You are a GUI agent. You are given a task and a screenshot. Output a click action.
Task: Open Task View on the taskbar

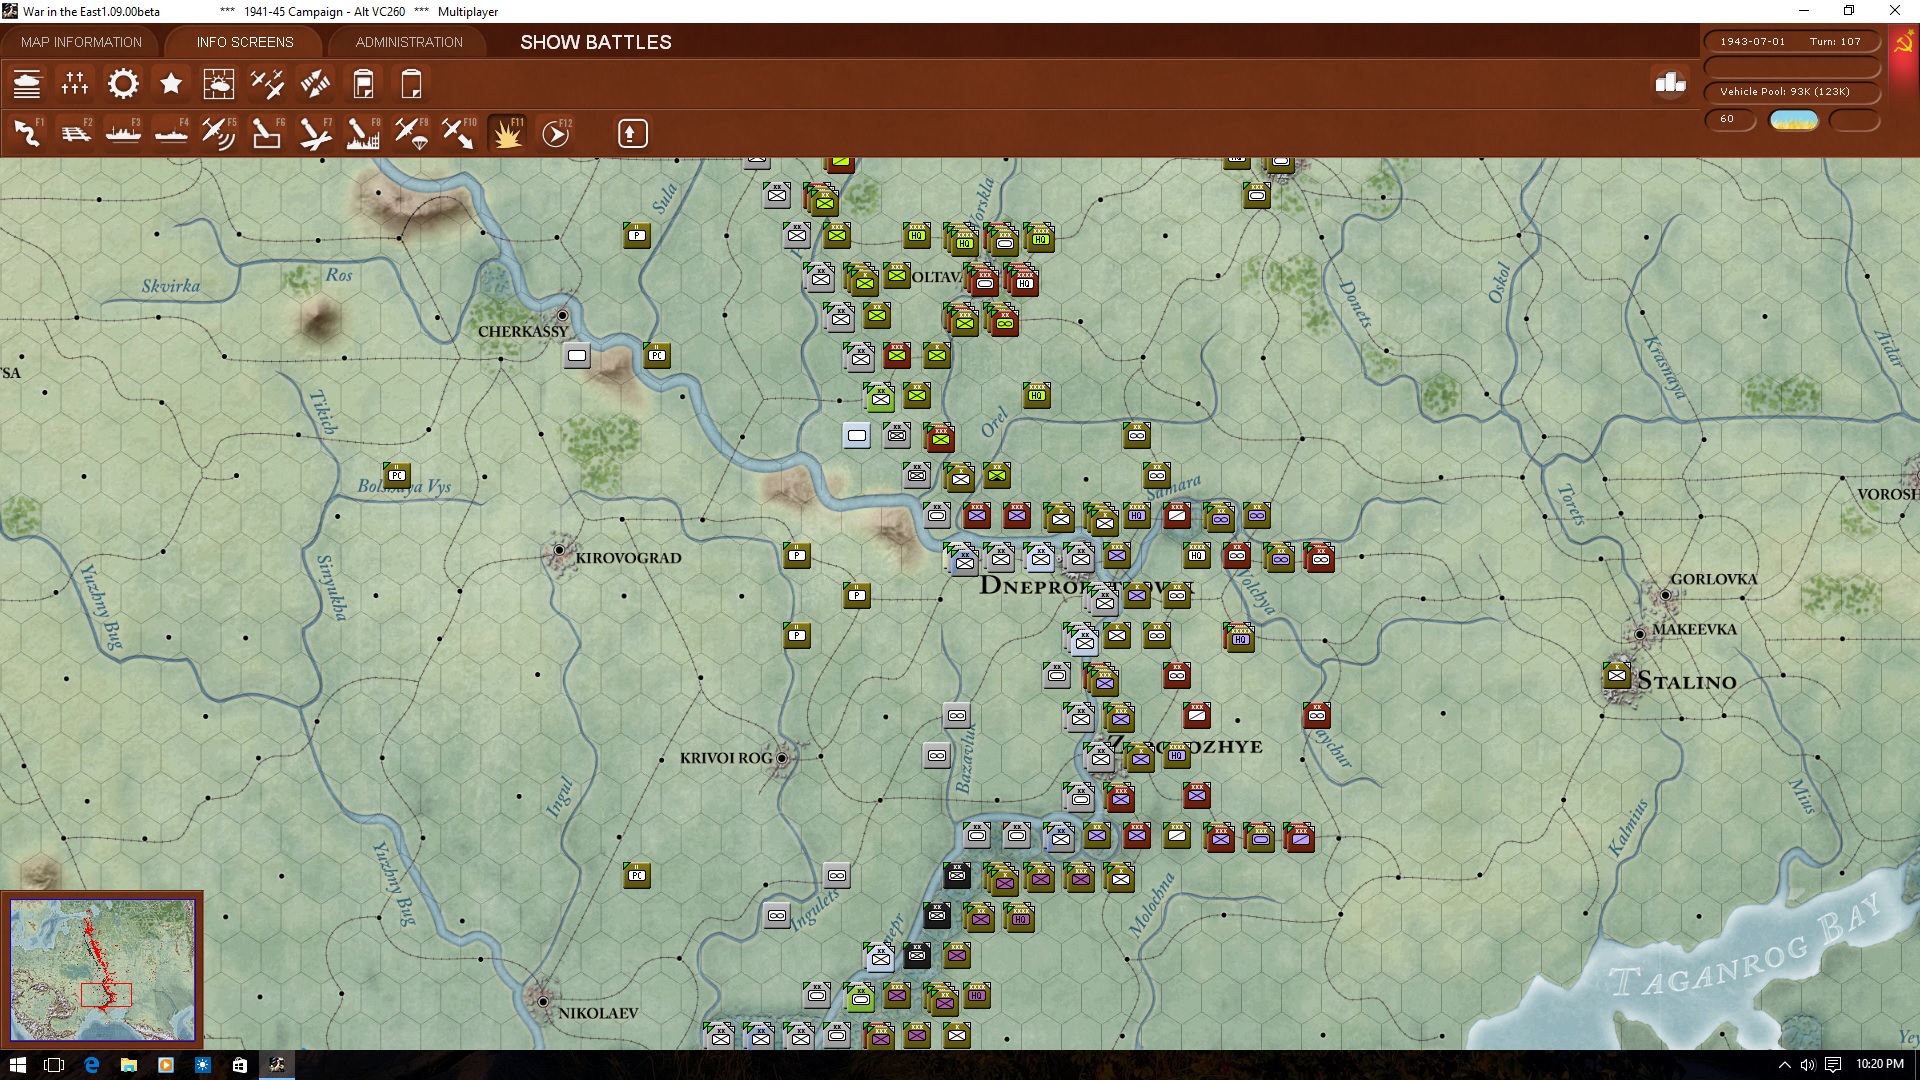[54, 1065]
